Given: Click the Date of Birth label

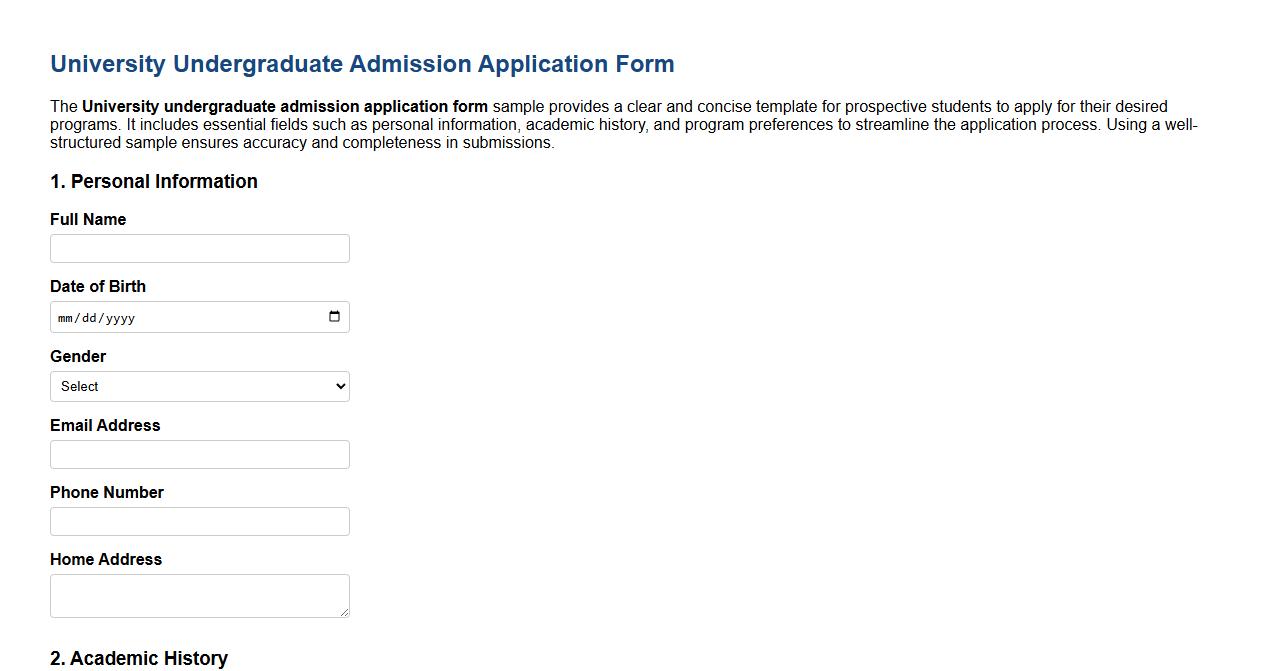Looking at the screenshot, I should 97,286.
